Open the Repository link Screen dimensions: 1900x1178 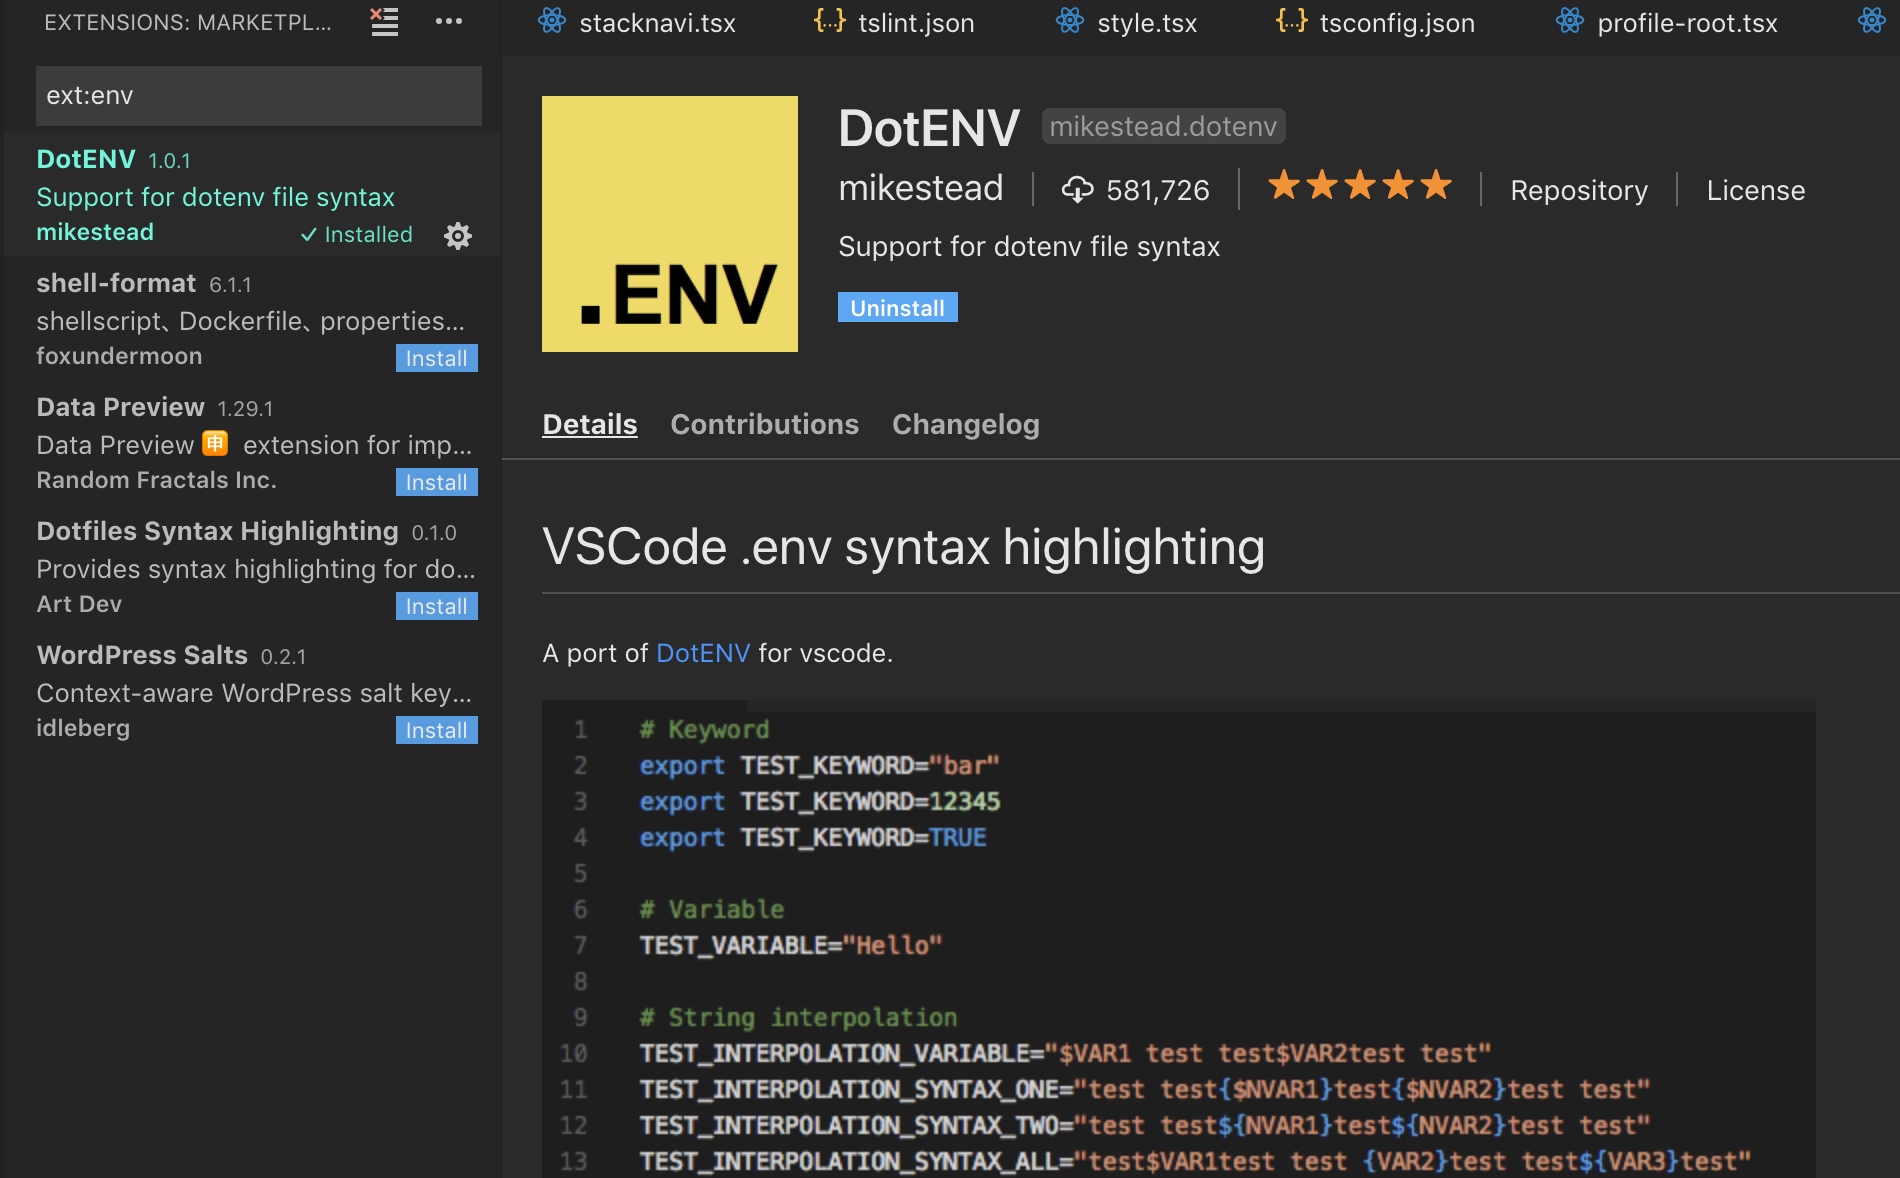(x=1579, y=190)
